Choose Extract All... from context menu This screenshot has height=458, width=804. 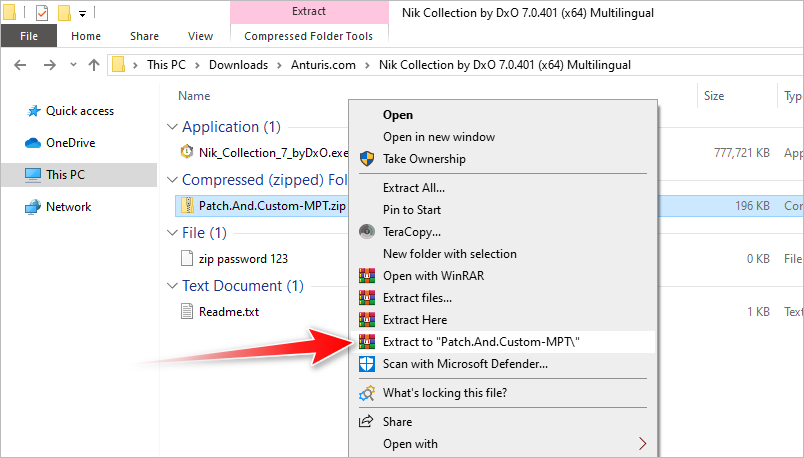click(413, 188)
